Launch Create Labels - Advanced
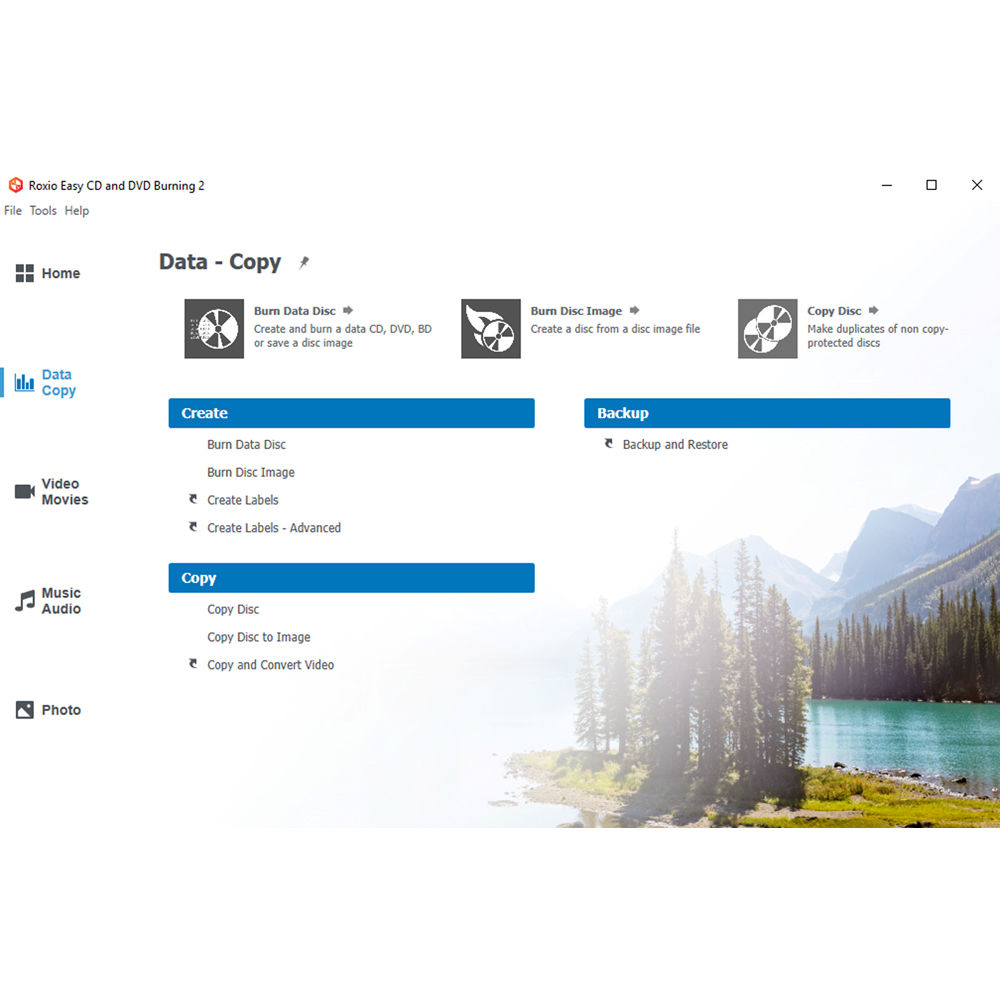1000x1000 pixels. (x=273, y=528)
